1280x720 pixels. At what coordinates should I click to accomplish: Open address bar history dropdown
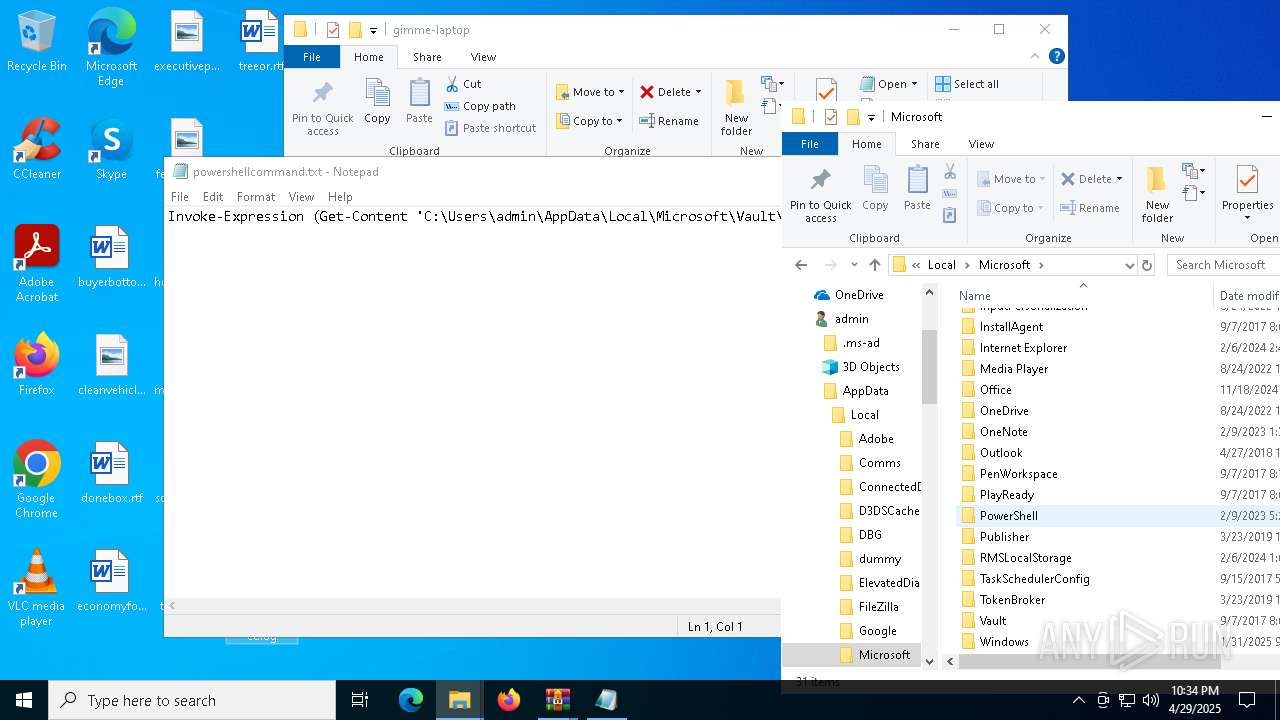(x=1130, y=265)
